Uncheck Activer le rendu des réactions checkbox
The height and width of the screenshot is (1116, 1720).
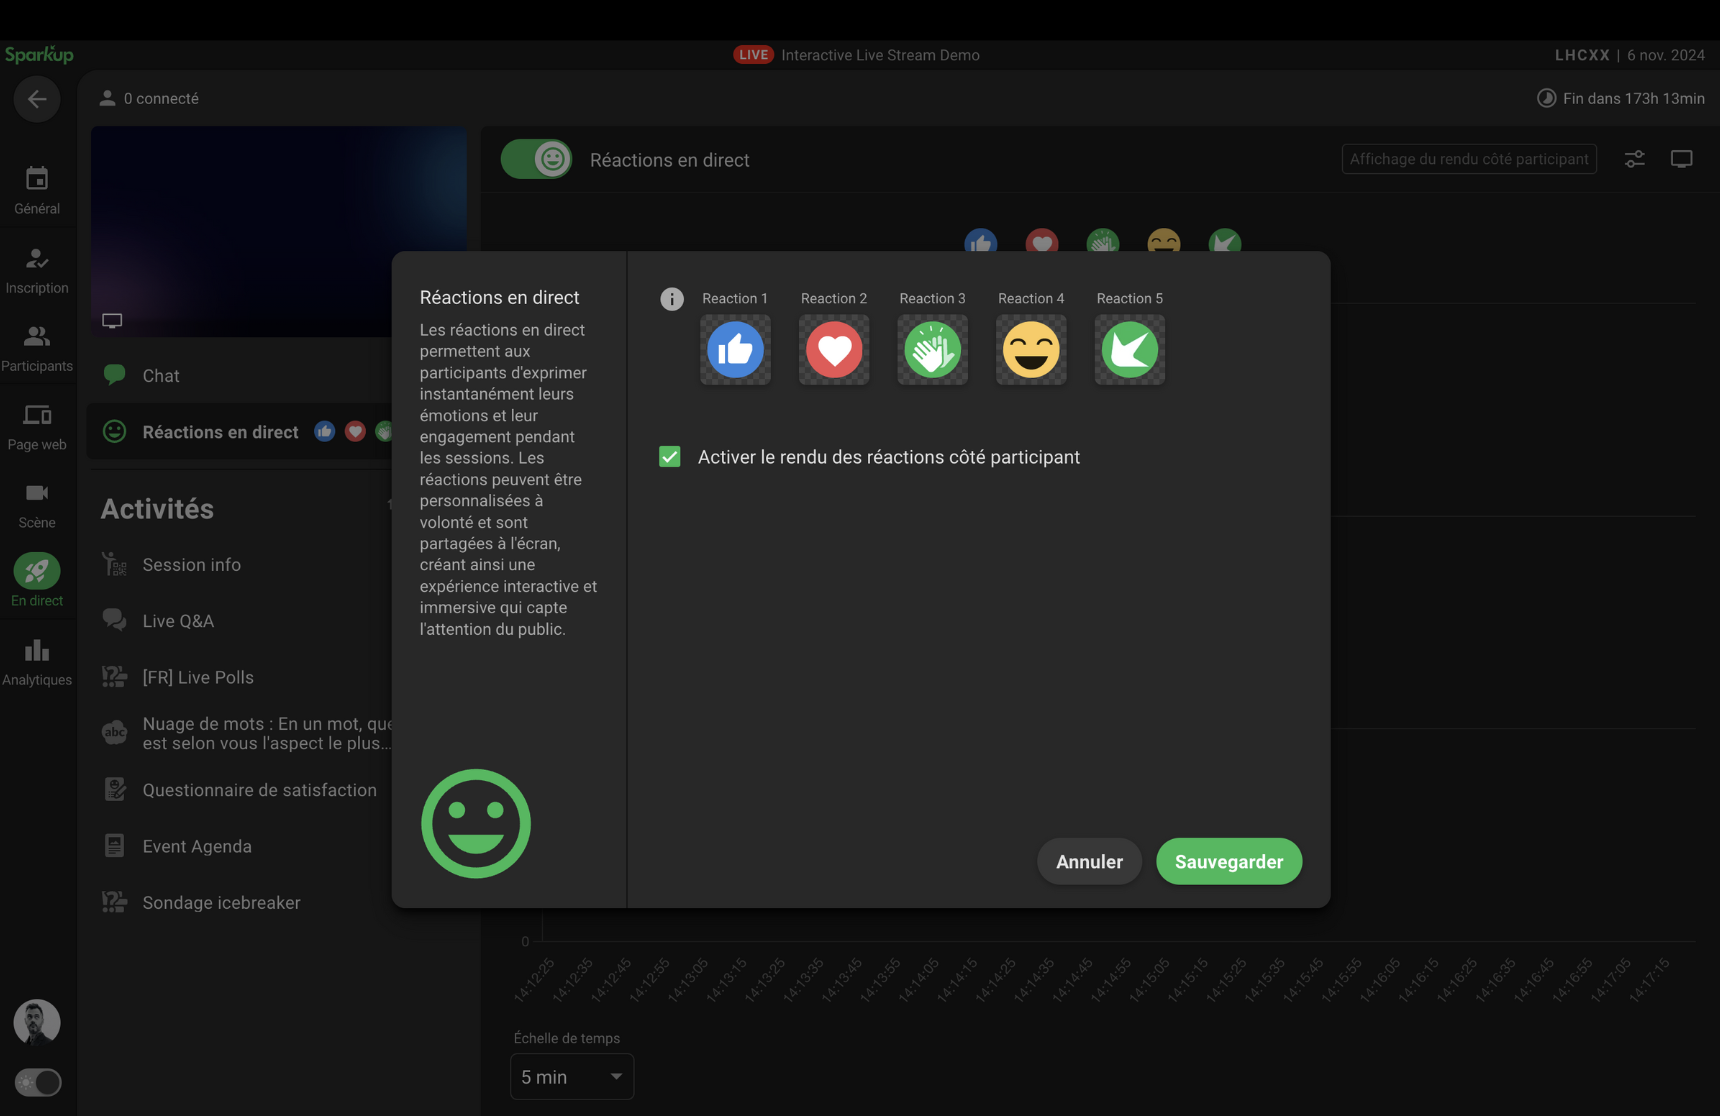pos(670,457)
